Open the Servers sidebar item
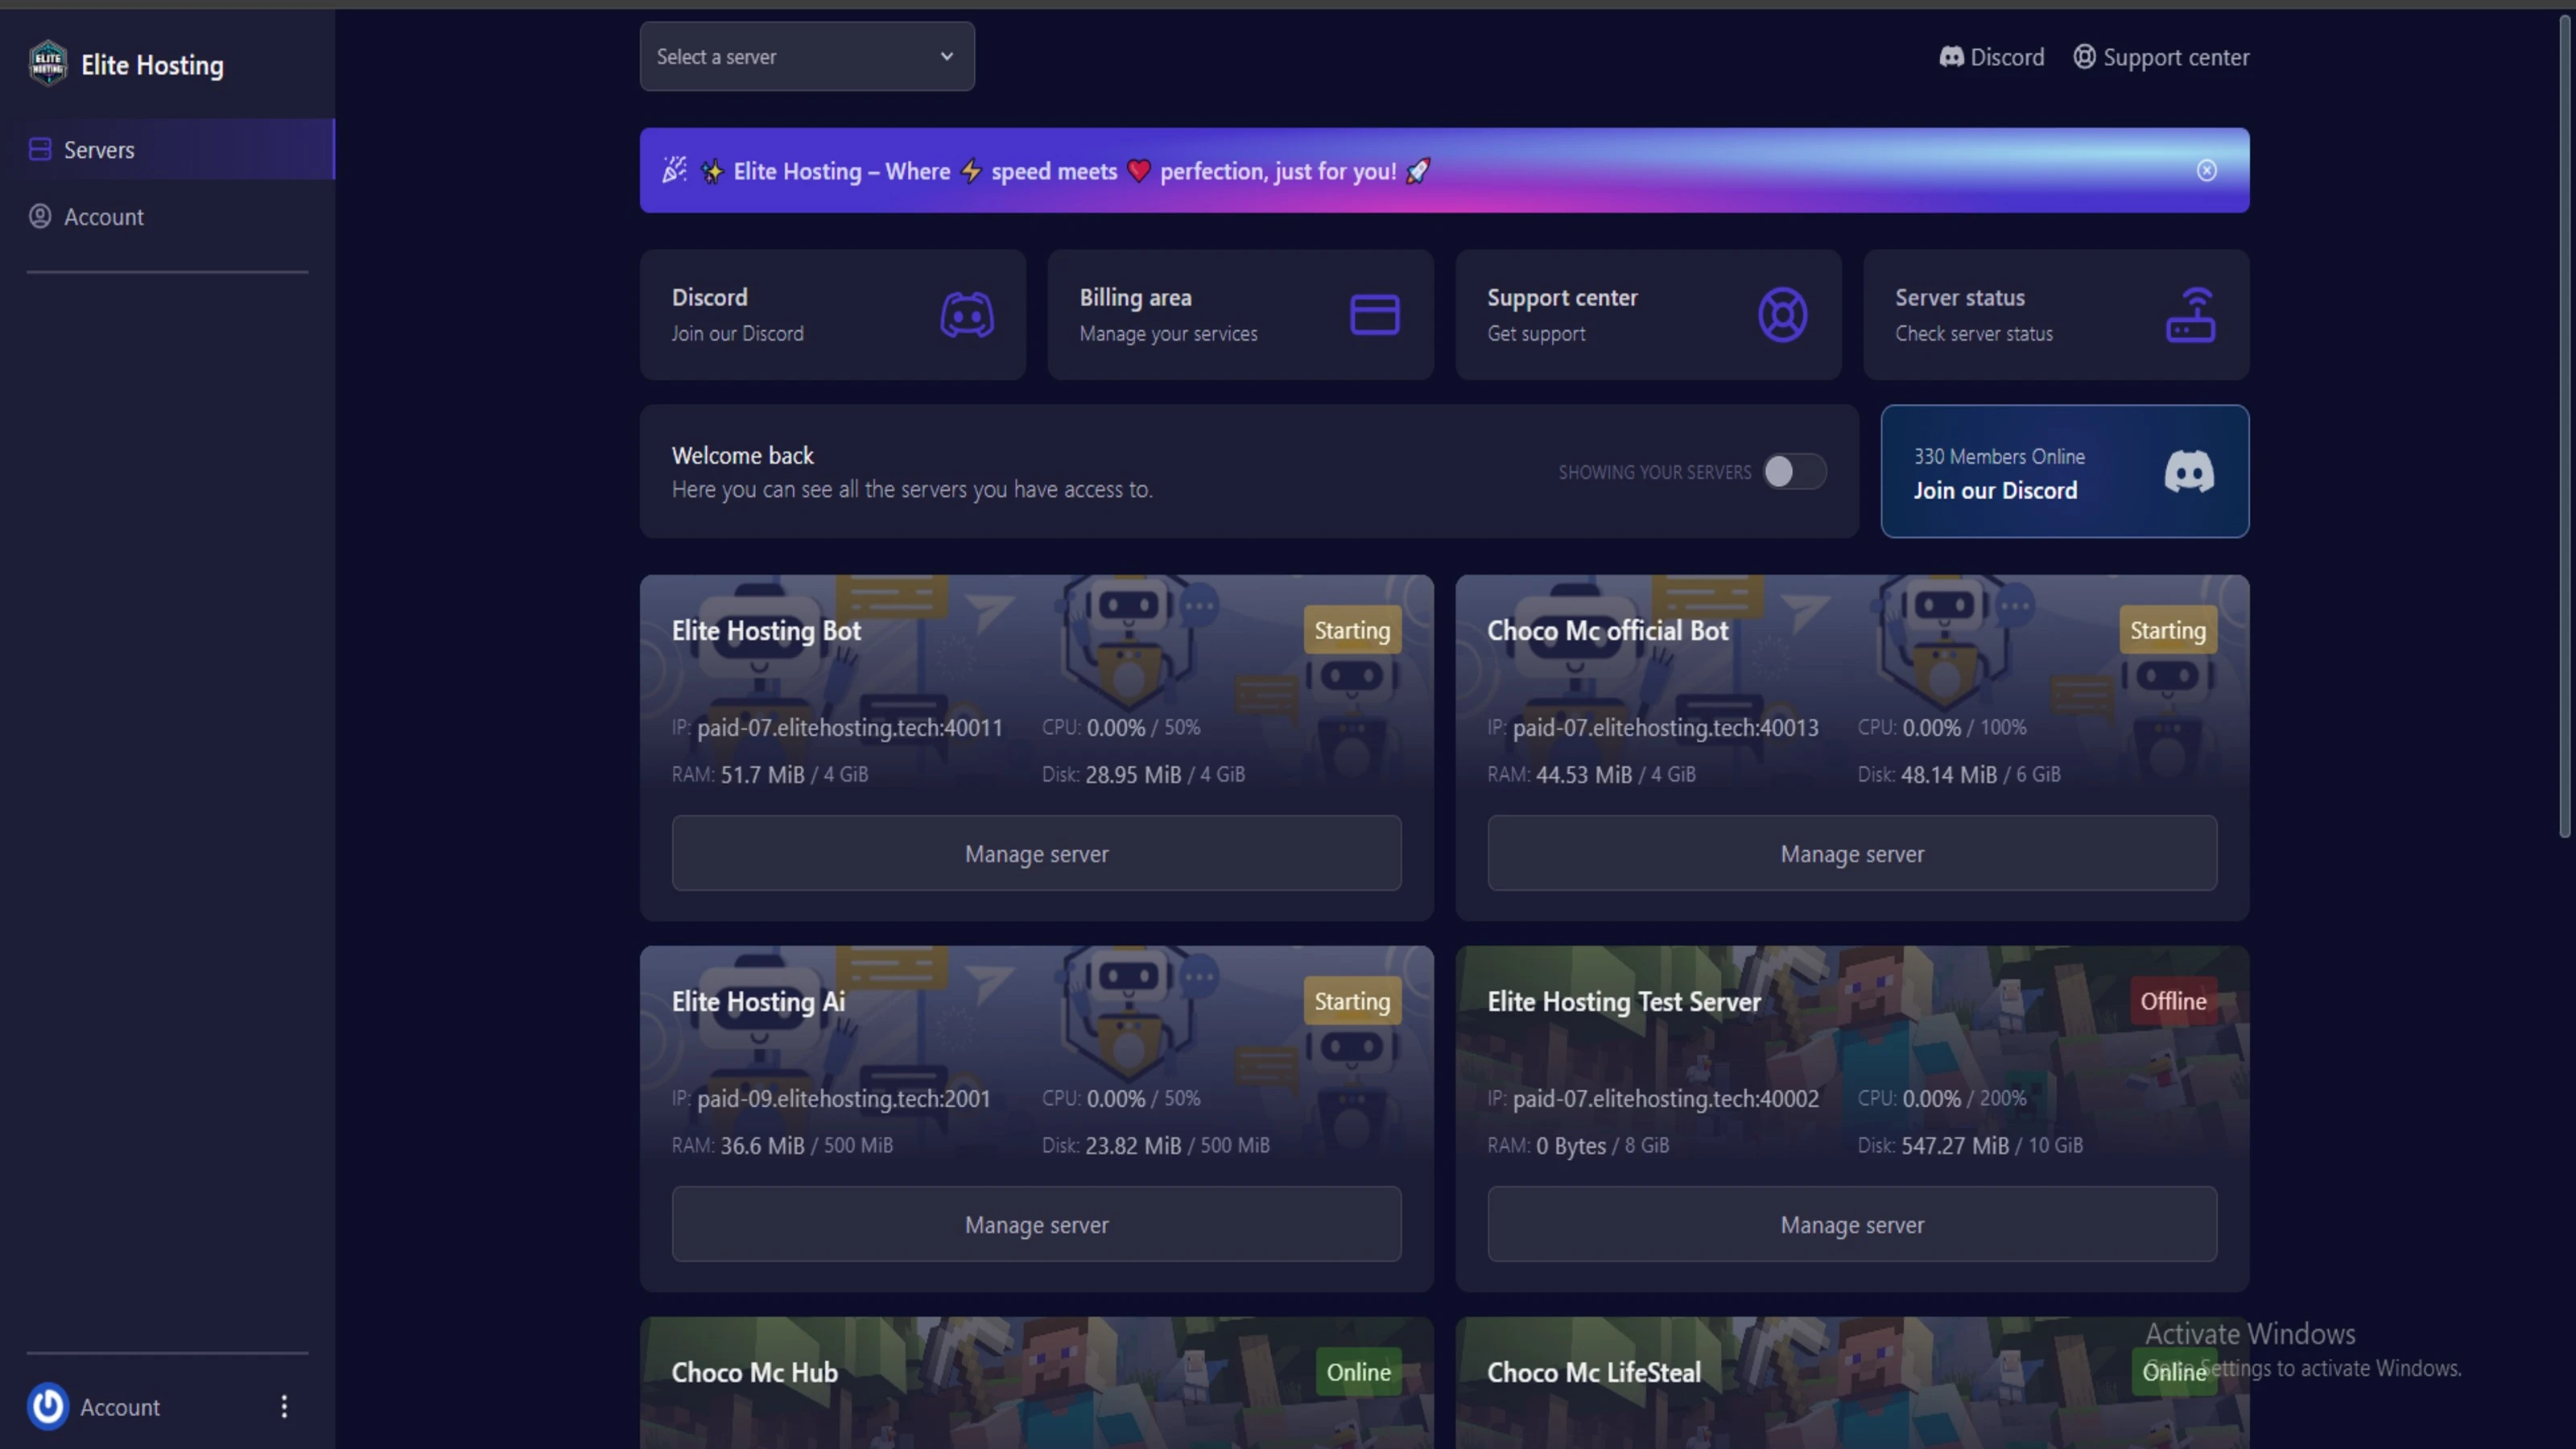The height and width of the screenshot is (1449, 2576). pyautogui.click(x=99, y=150)
